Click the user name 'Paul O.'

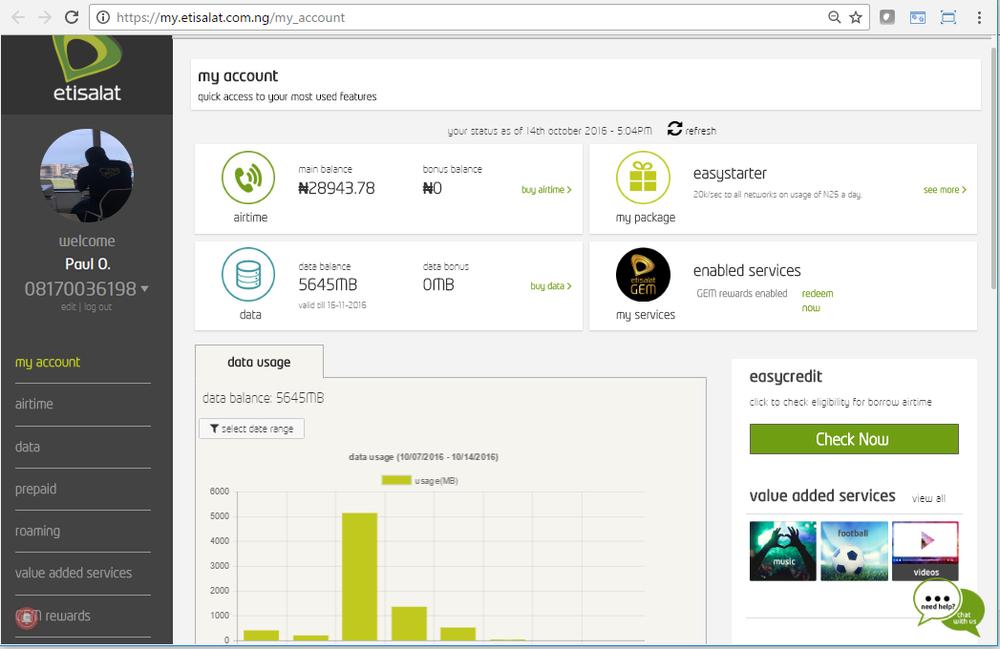87,264
